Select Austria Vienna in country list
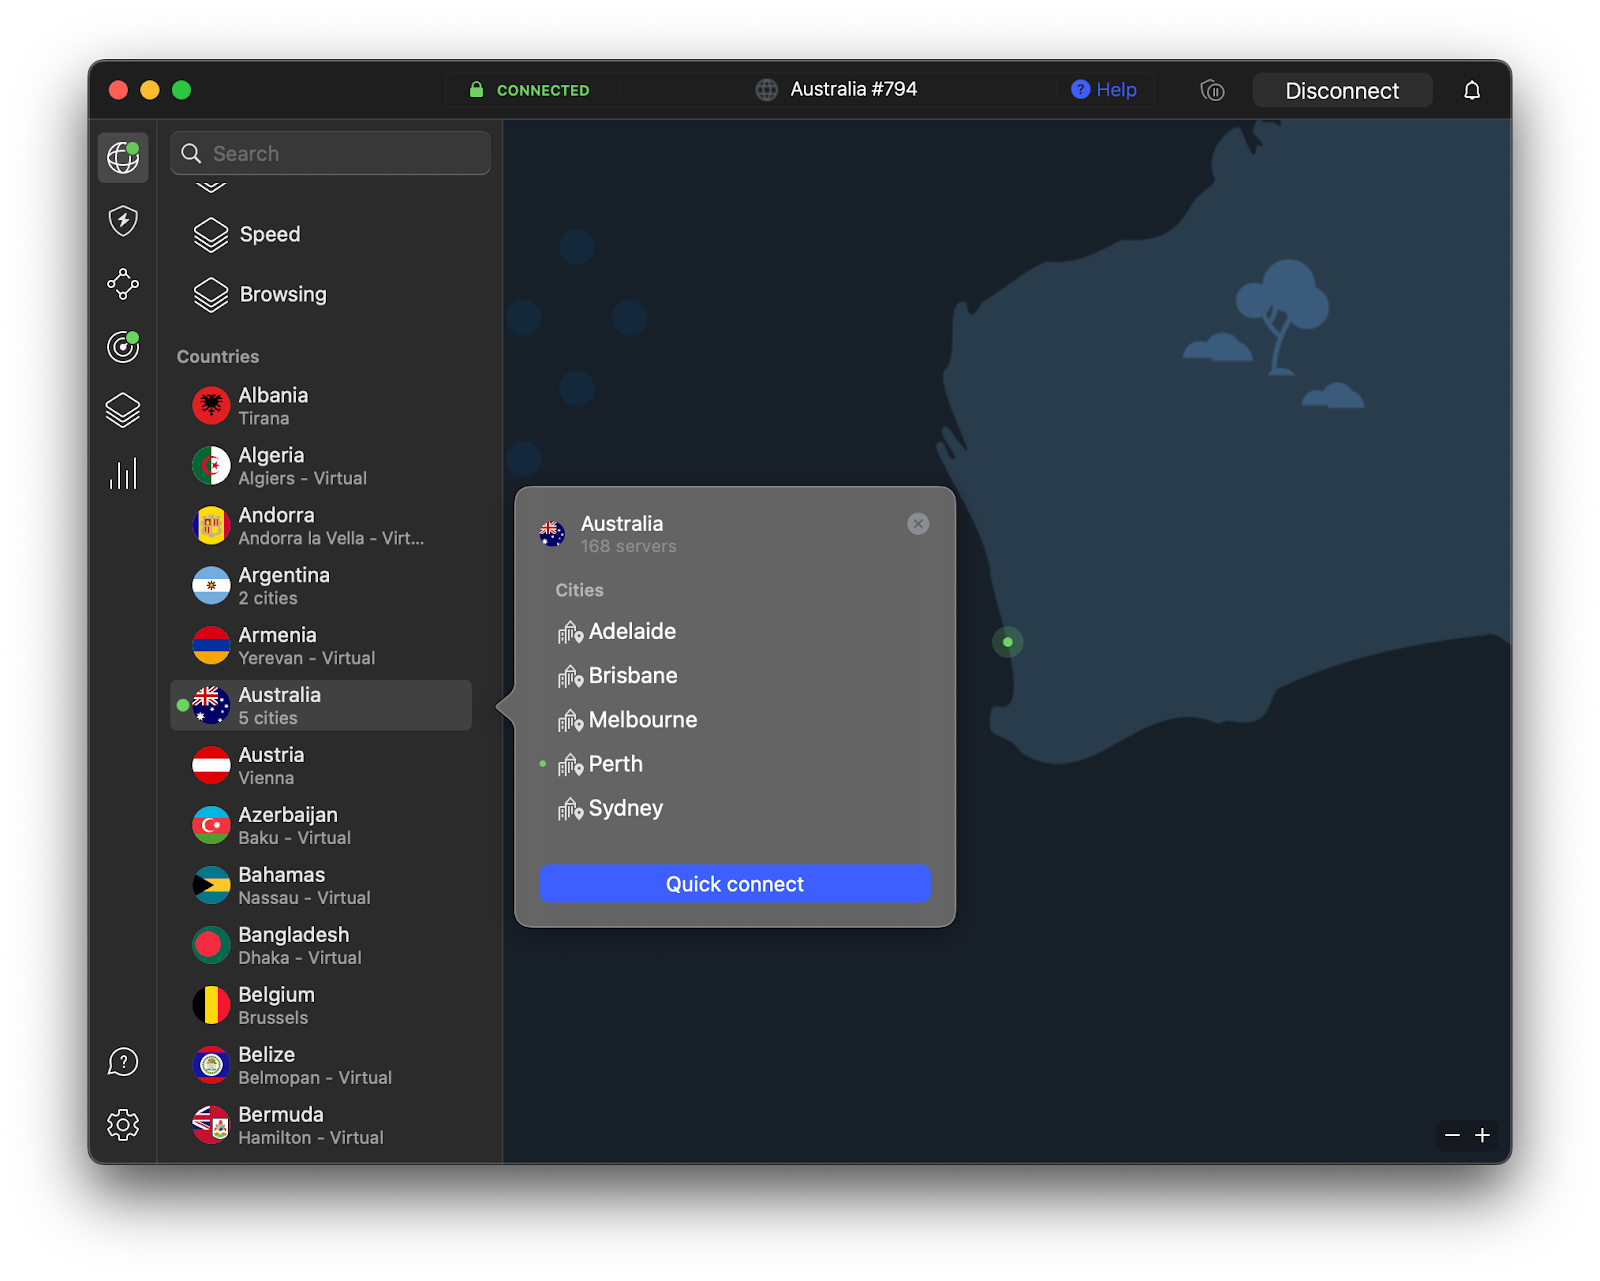The image size is (1600, 1281). pos(321,765)
